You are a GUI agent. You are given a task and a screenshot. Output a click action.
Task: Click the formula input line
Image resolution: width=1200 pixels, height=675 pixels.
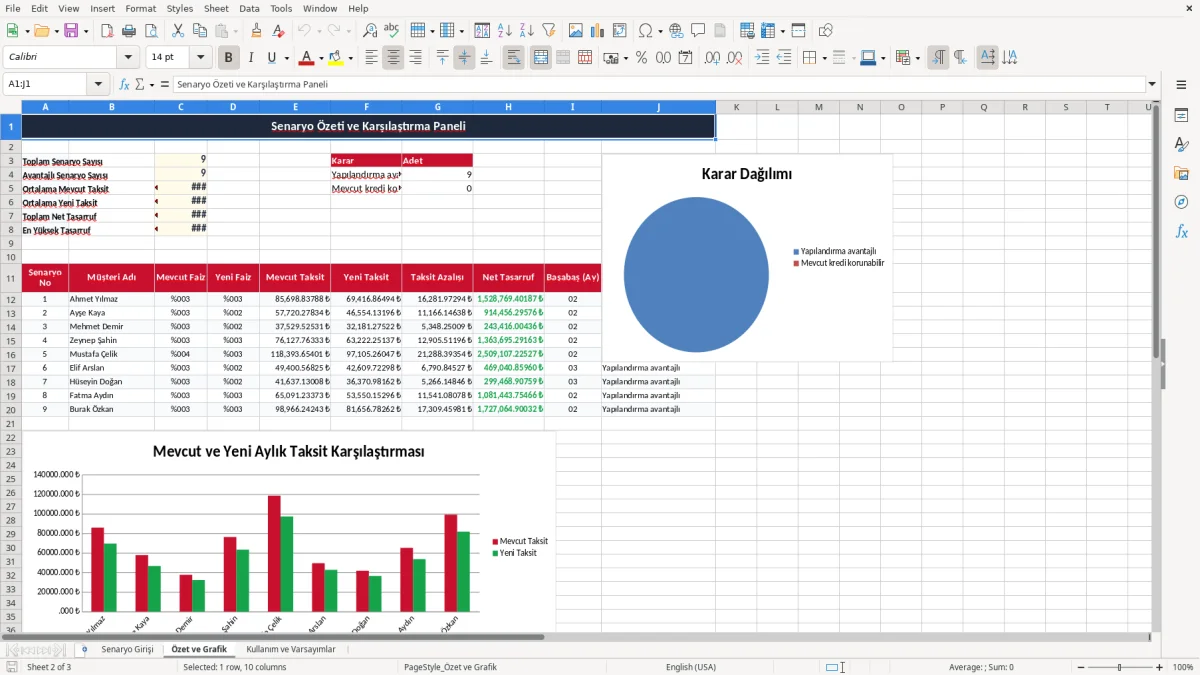(x=658, y=85)
